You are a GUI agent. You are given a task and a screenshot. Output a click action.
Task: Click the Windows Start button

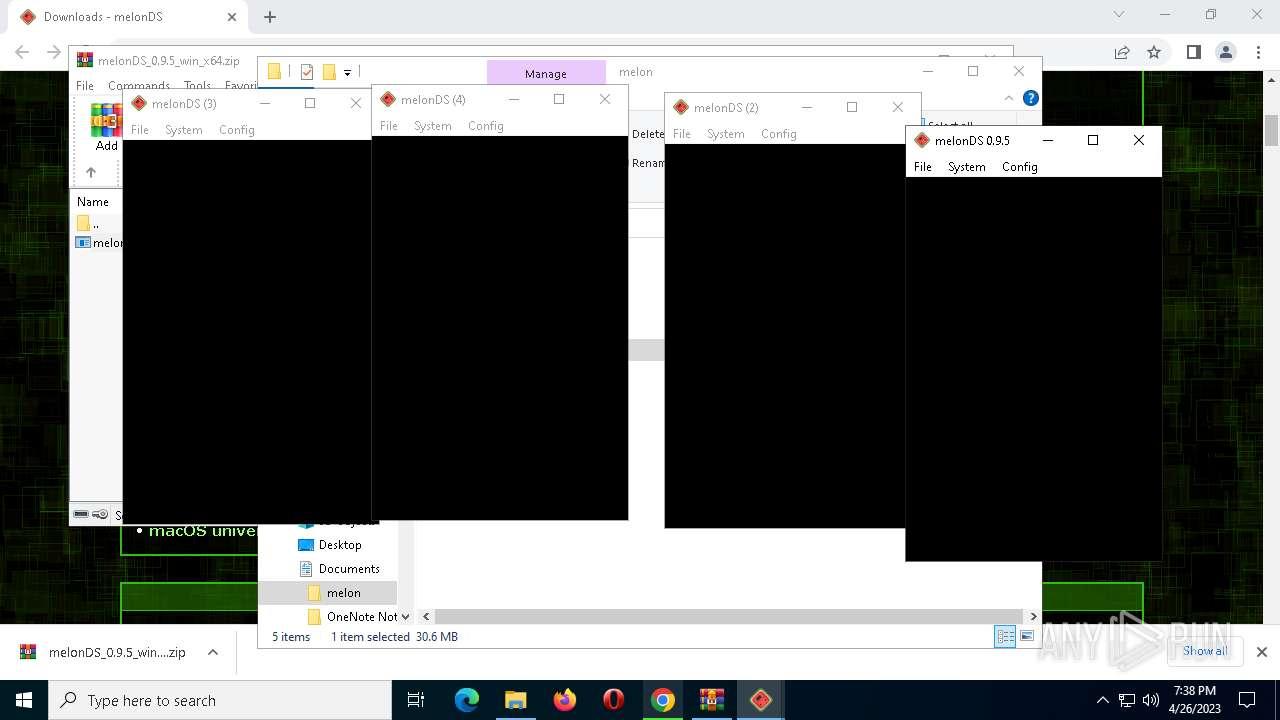point(24,700)
